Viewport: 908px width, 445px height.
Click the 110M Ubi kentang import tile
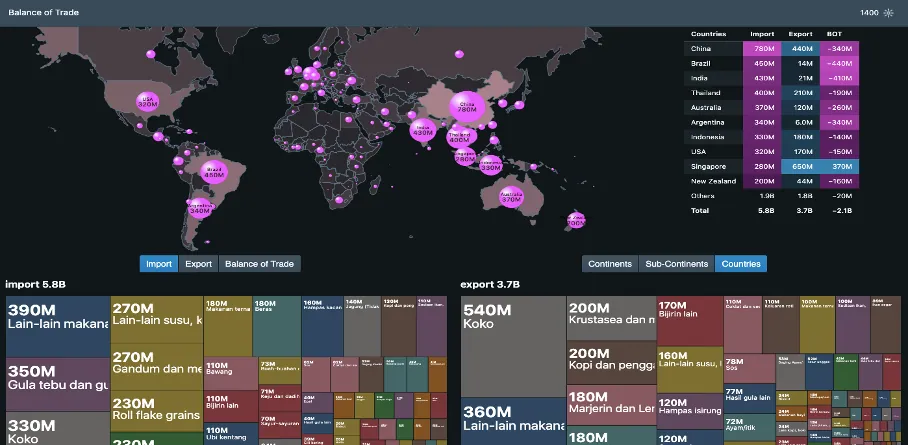pyautogui.click(x=230, y=434)
